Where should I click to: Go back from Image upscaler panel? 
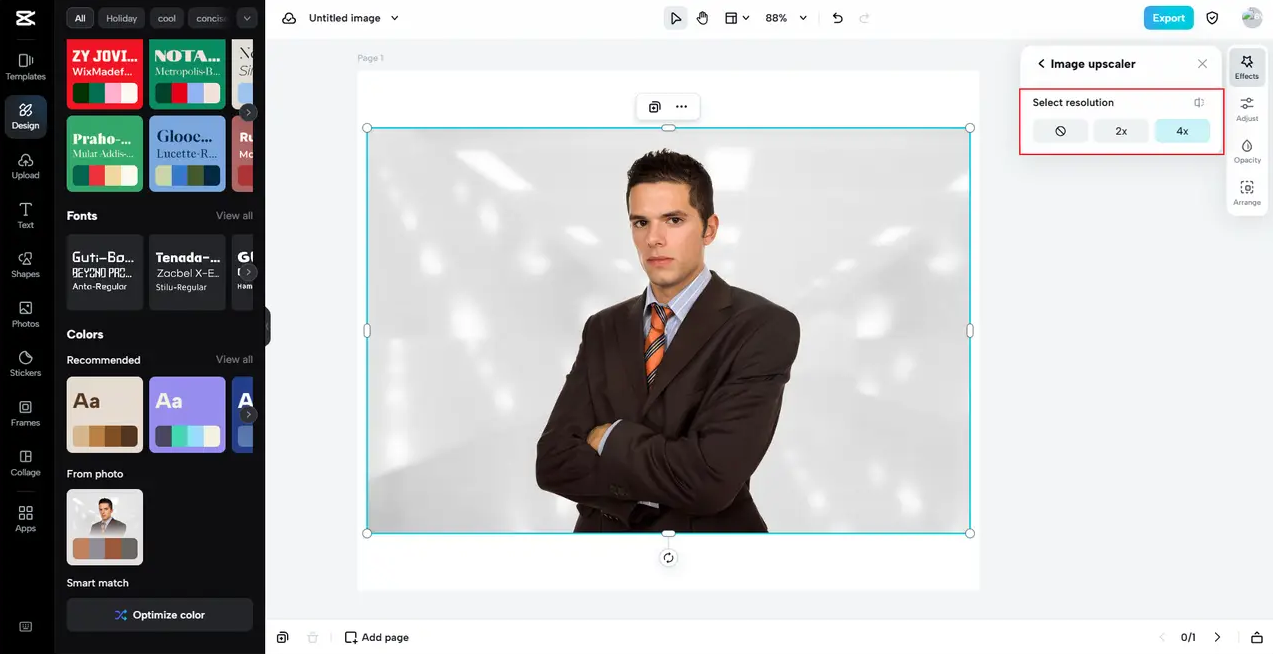pyautogui.click(x=1041, y=63)
